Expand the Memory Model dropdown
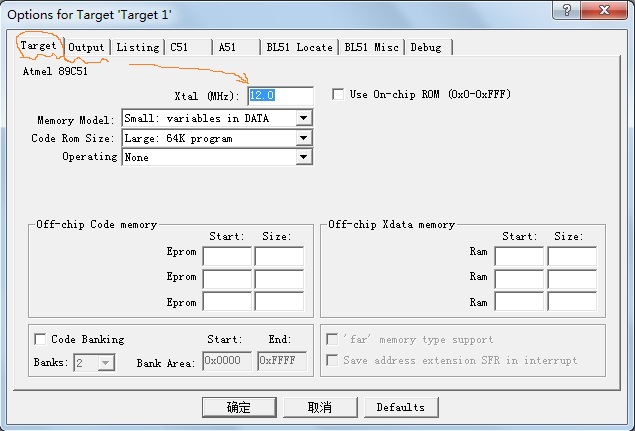This screenshot has width=635, height=431. 304,118
